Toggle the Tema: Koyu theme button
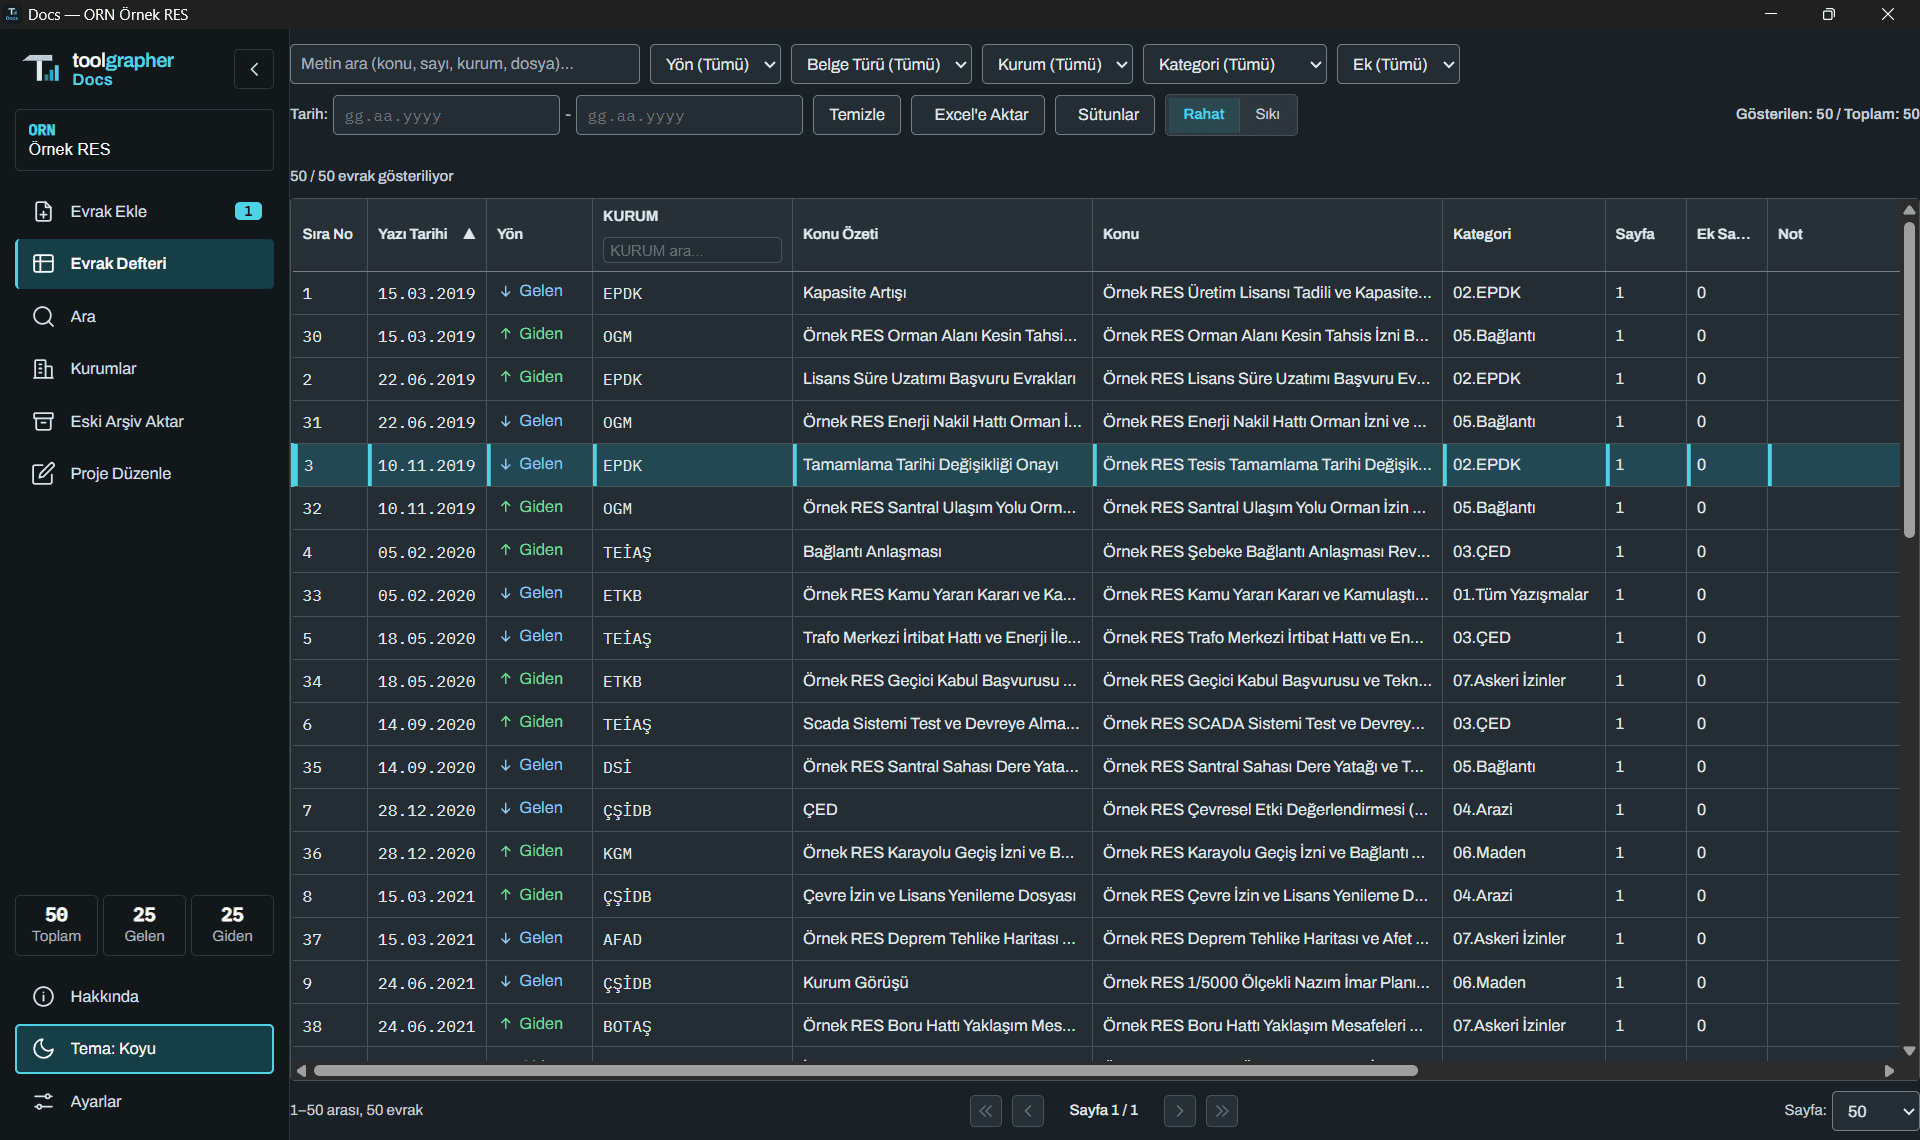1920x1140 pixels. (x=145, y=1048)
